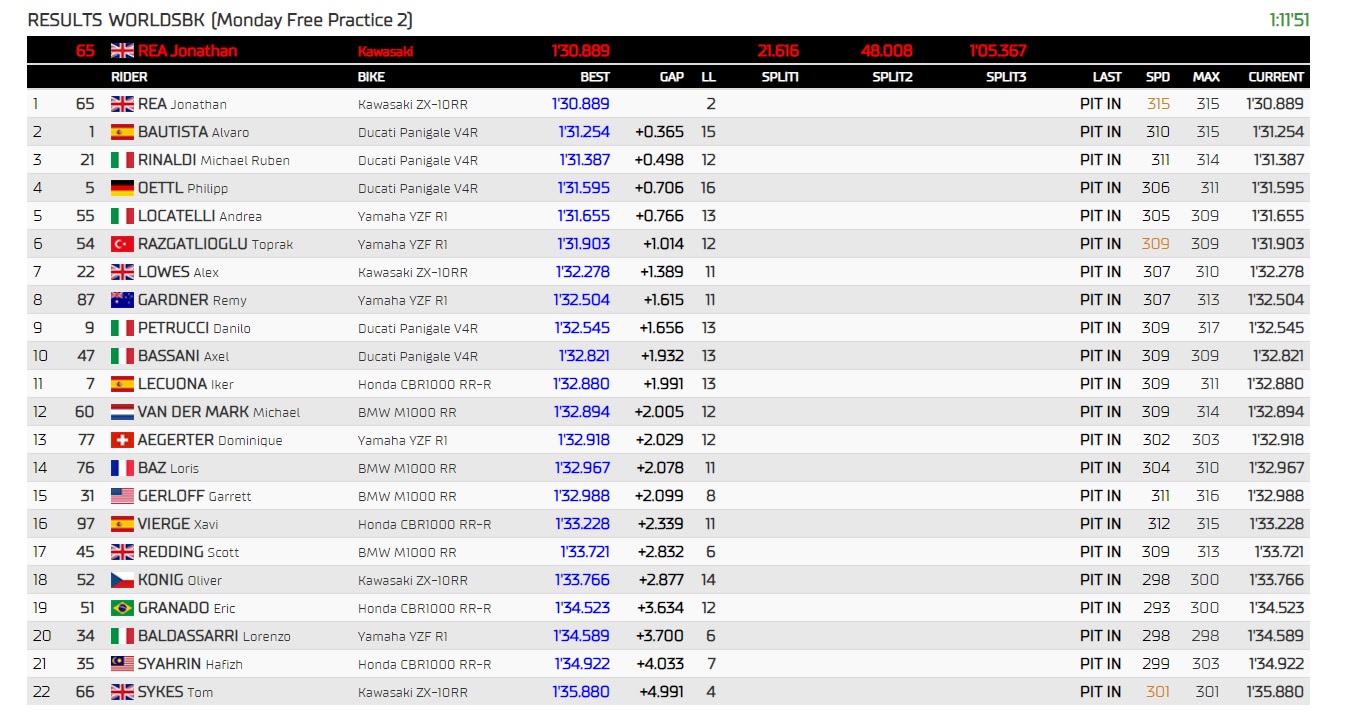Click best lap time 1'35.880 in blue
Image resolution: width=1345 pixels, height=721 pixels.
581,691
